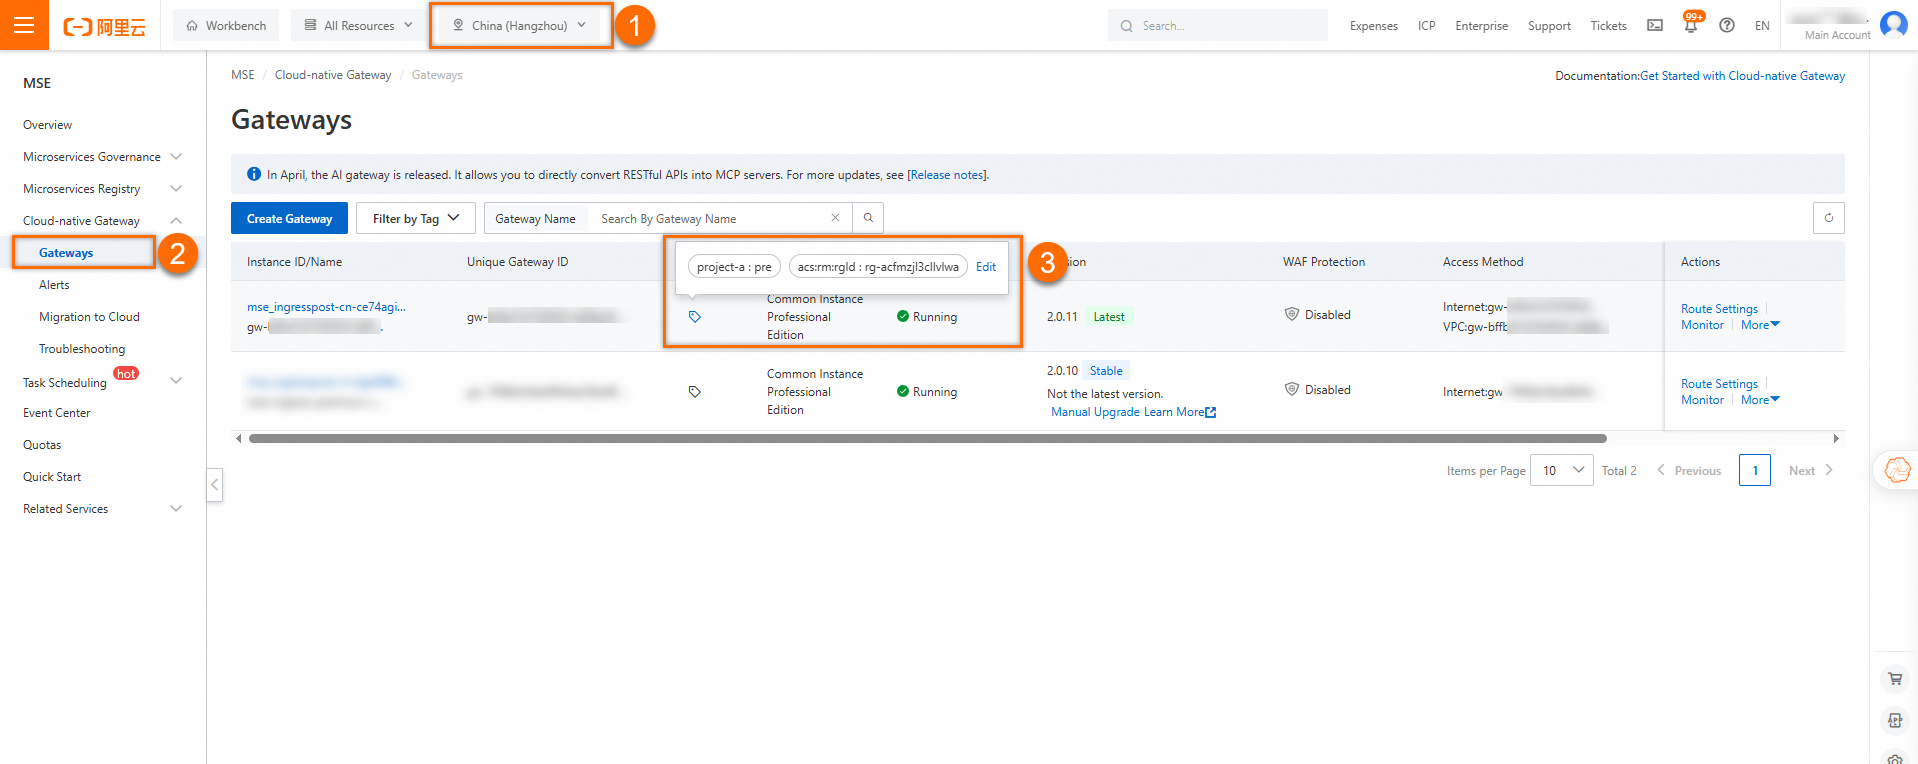Viewport: 1918px width, 764px height.
Task: Open the Release notes link
Action: click(947, 175)
